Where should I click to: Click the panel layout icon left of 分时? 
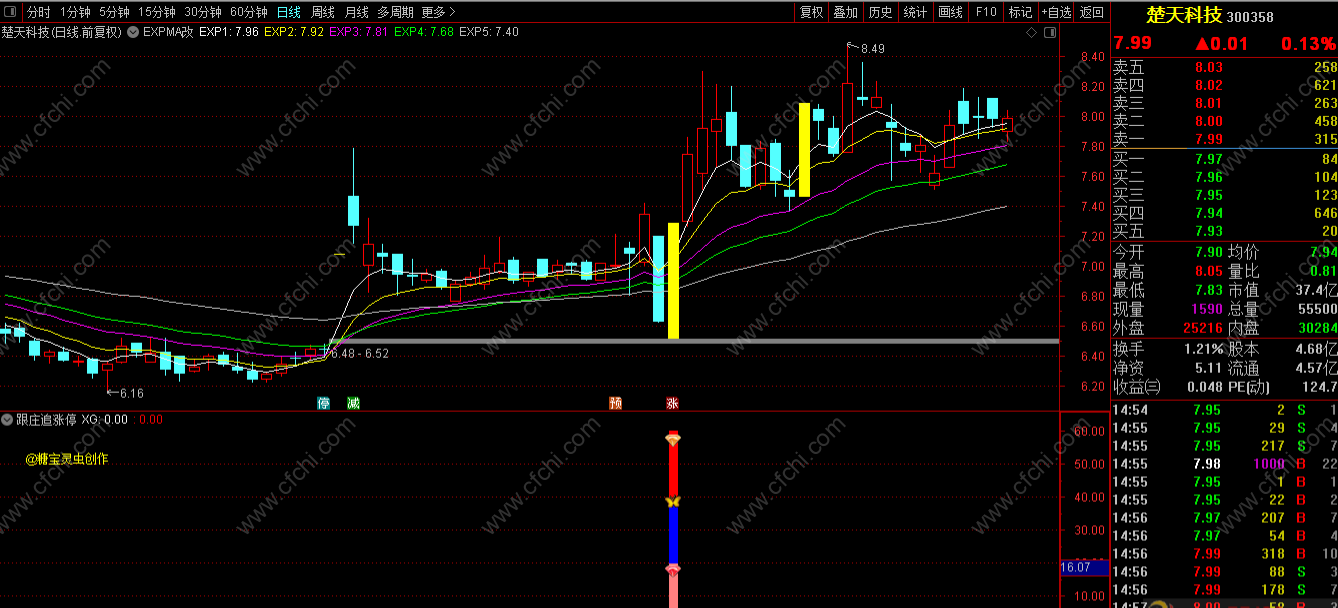[x=11, y=12]
